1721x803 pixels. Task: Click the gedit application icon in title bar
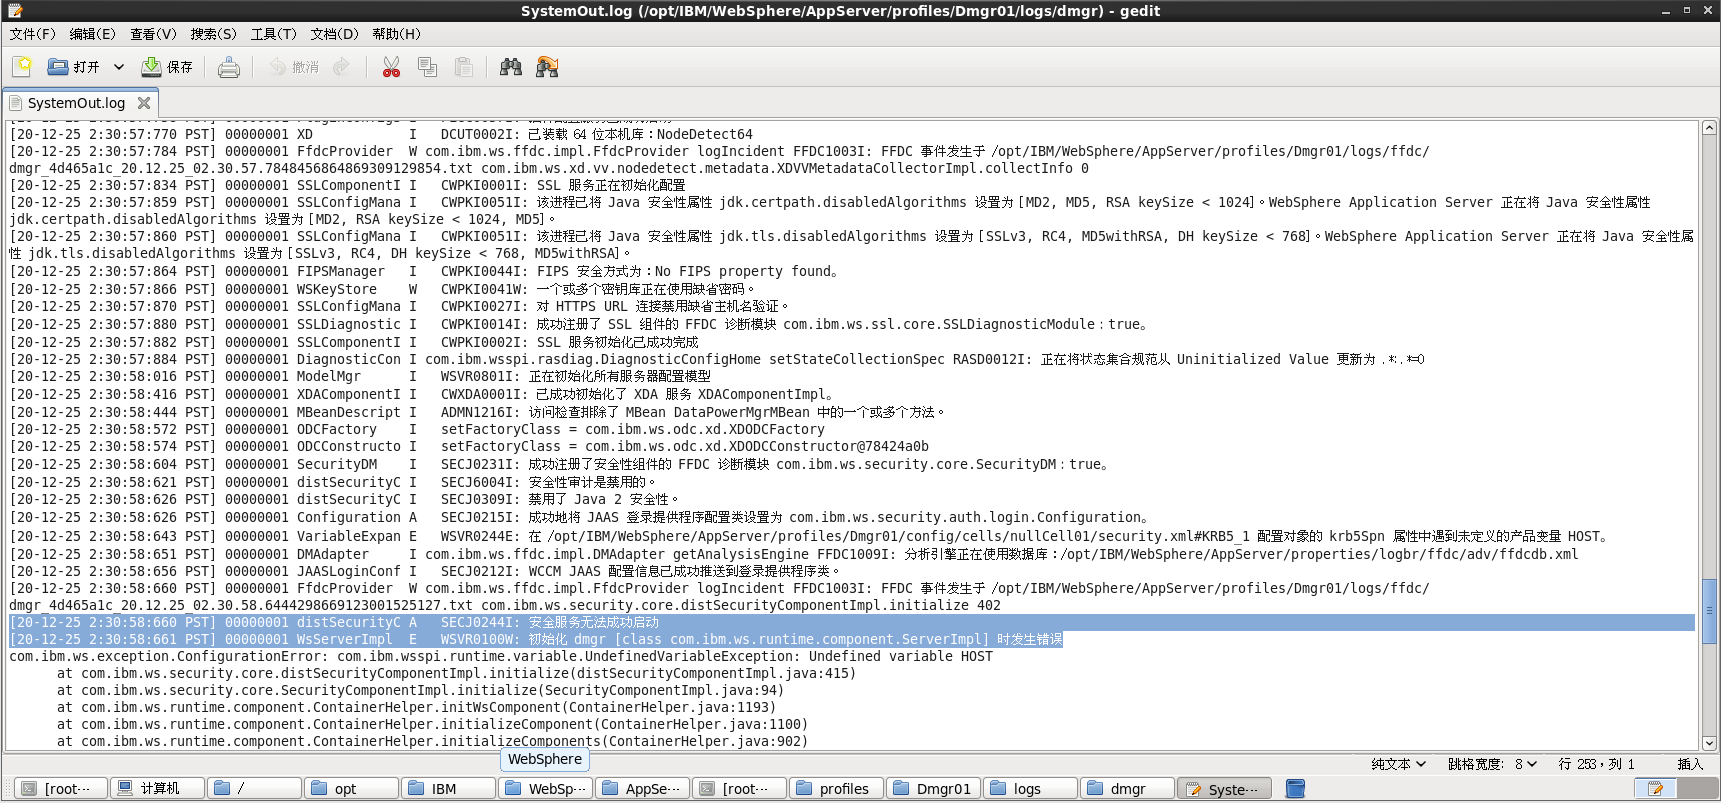[x=14, y=11]
